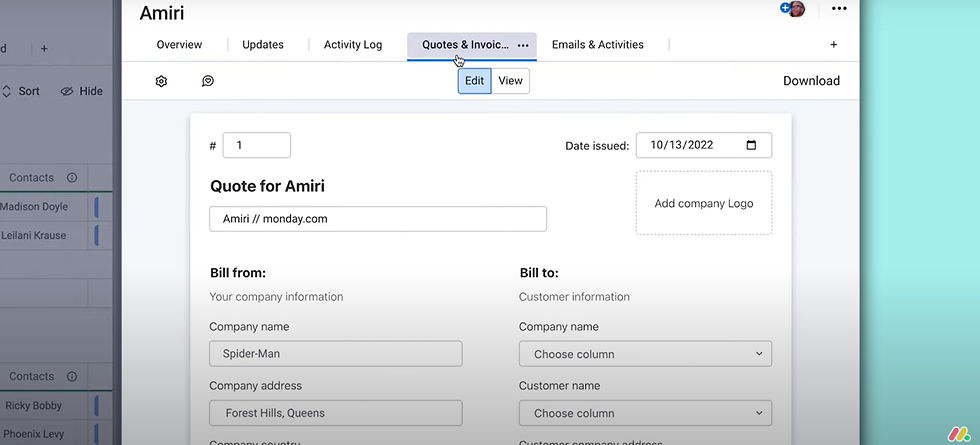Edit the Forest Hills, Queens address field
The image size is (980, 445).
click(x=336, y=413)
